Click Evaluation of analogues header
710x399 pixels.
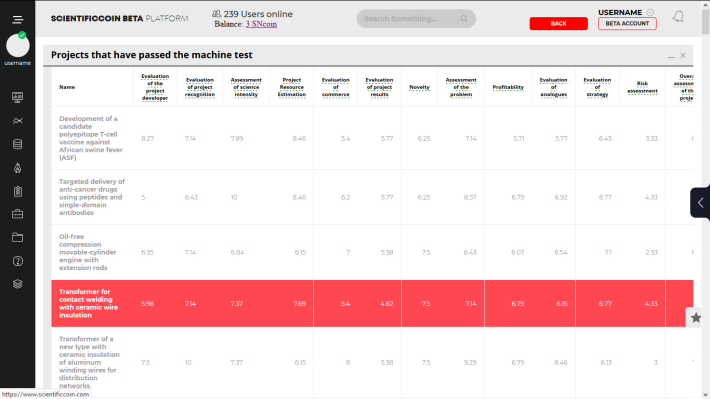553,87
